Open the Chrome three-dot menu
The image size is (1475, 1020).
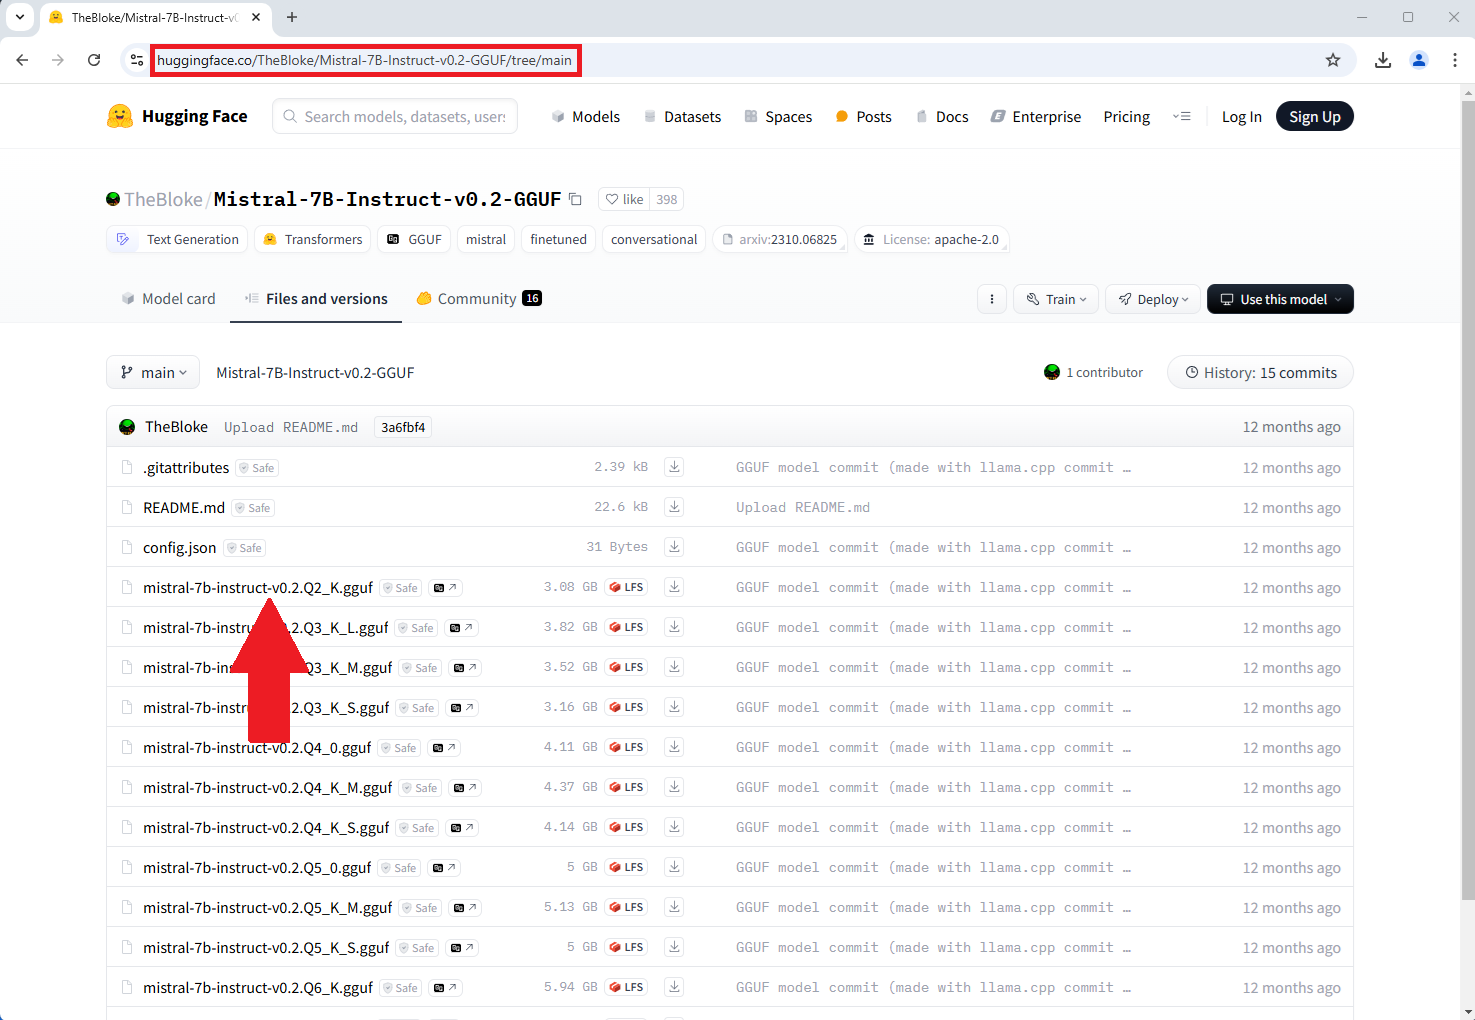coord(1455,60)
